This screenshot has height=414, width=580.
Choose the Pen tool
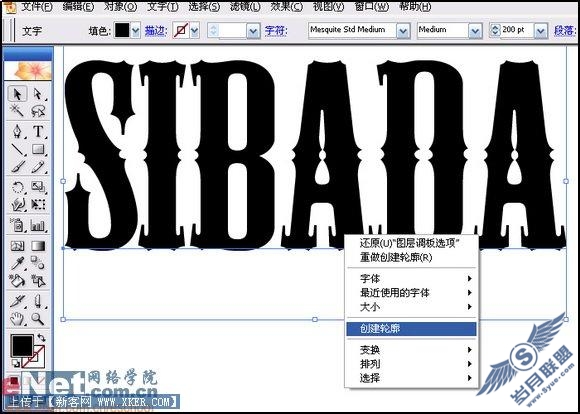click(x=17, y=131)
